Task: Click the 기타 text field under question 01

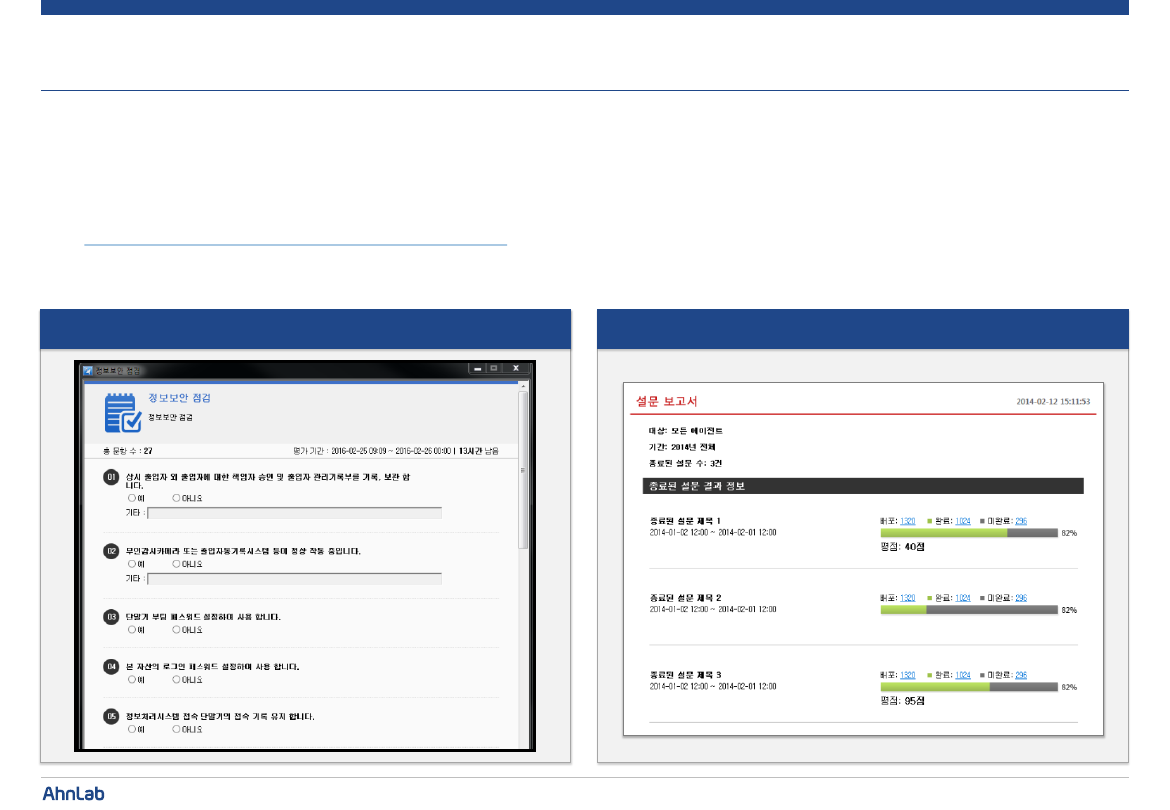Action: point(294,513)
